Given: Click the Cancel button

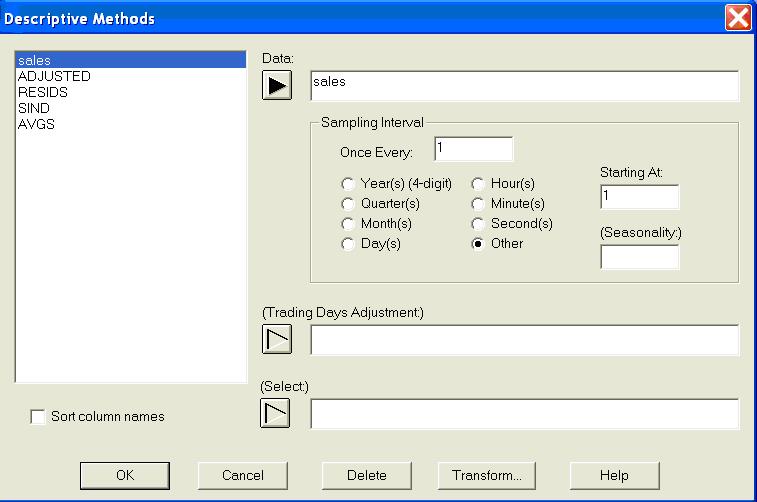Looking at the screenshot, I should pos(243,475).
